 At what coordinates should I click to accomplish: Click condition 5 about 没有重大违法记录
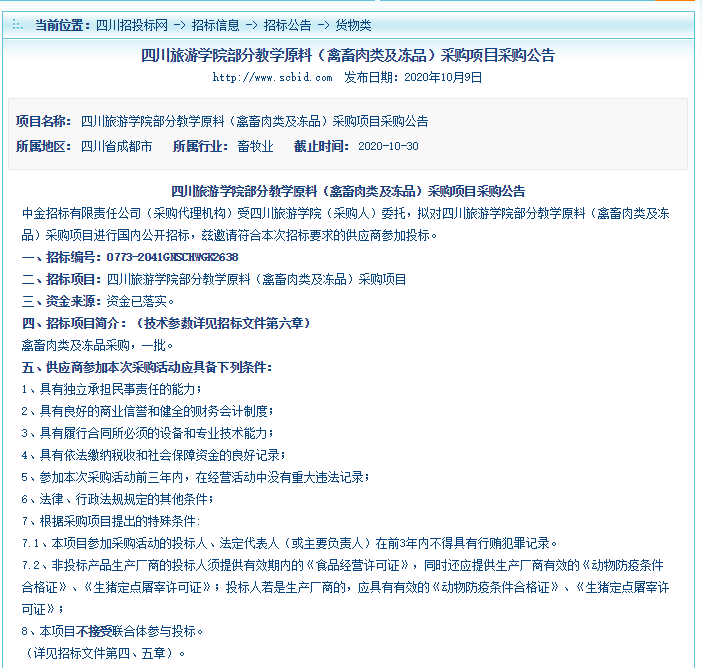[196, 477]
